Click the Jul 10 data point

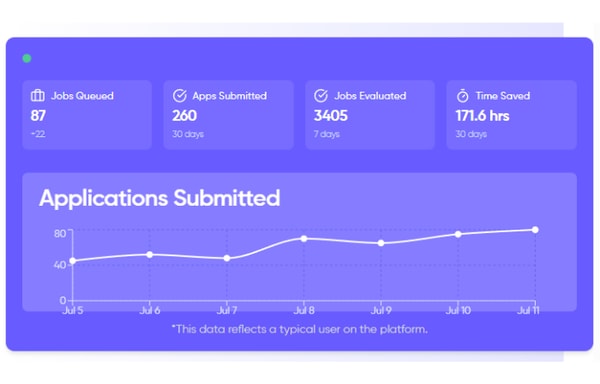tap(458, 234)
